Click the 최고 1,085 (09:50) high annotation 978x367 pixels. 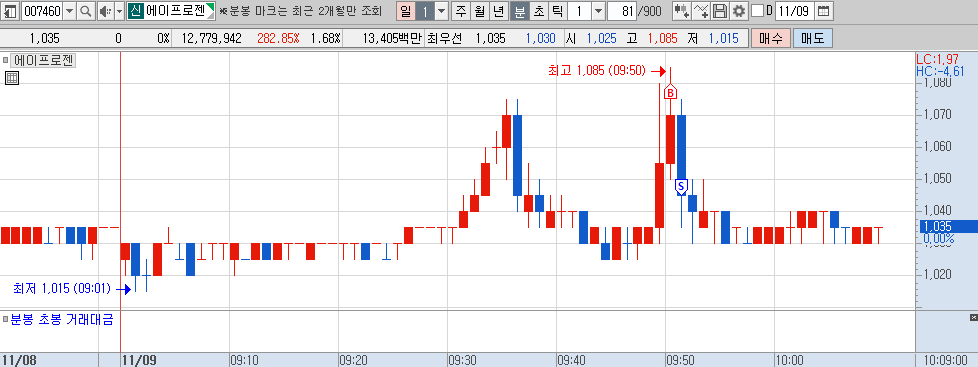pyautogui.click(x=596, y=71)
